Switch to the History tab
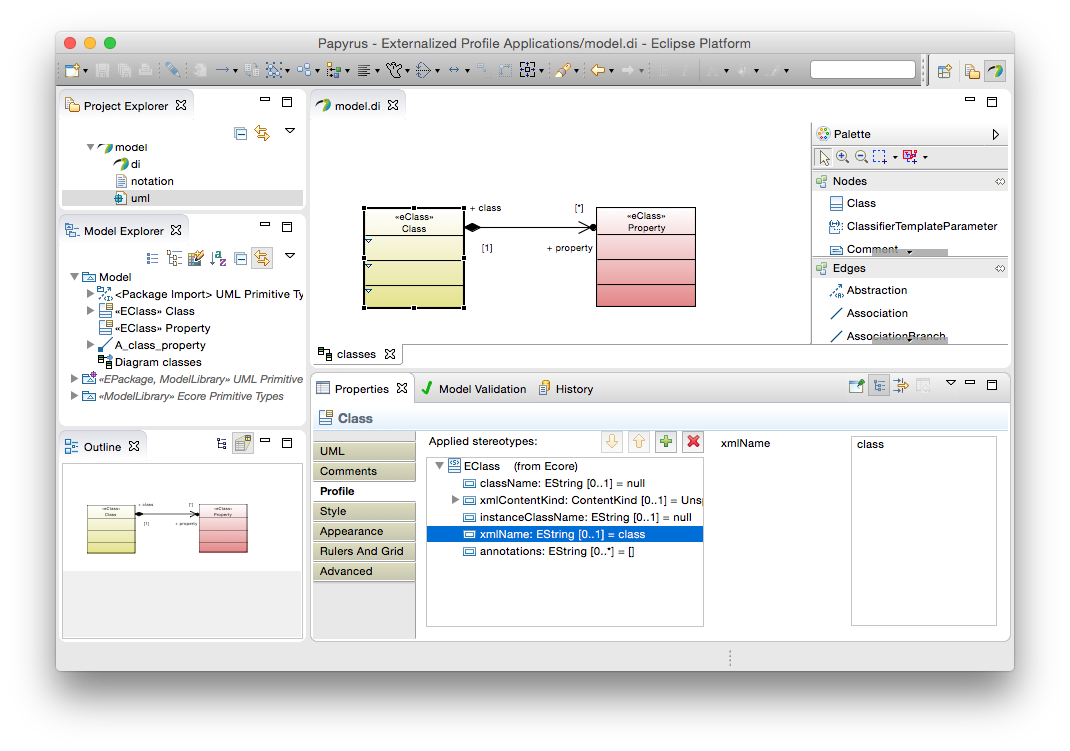This screenshot has height=751, width=1070. [x=566, y=389]
